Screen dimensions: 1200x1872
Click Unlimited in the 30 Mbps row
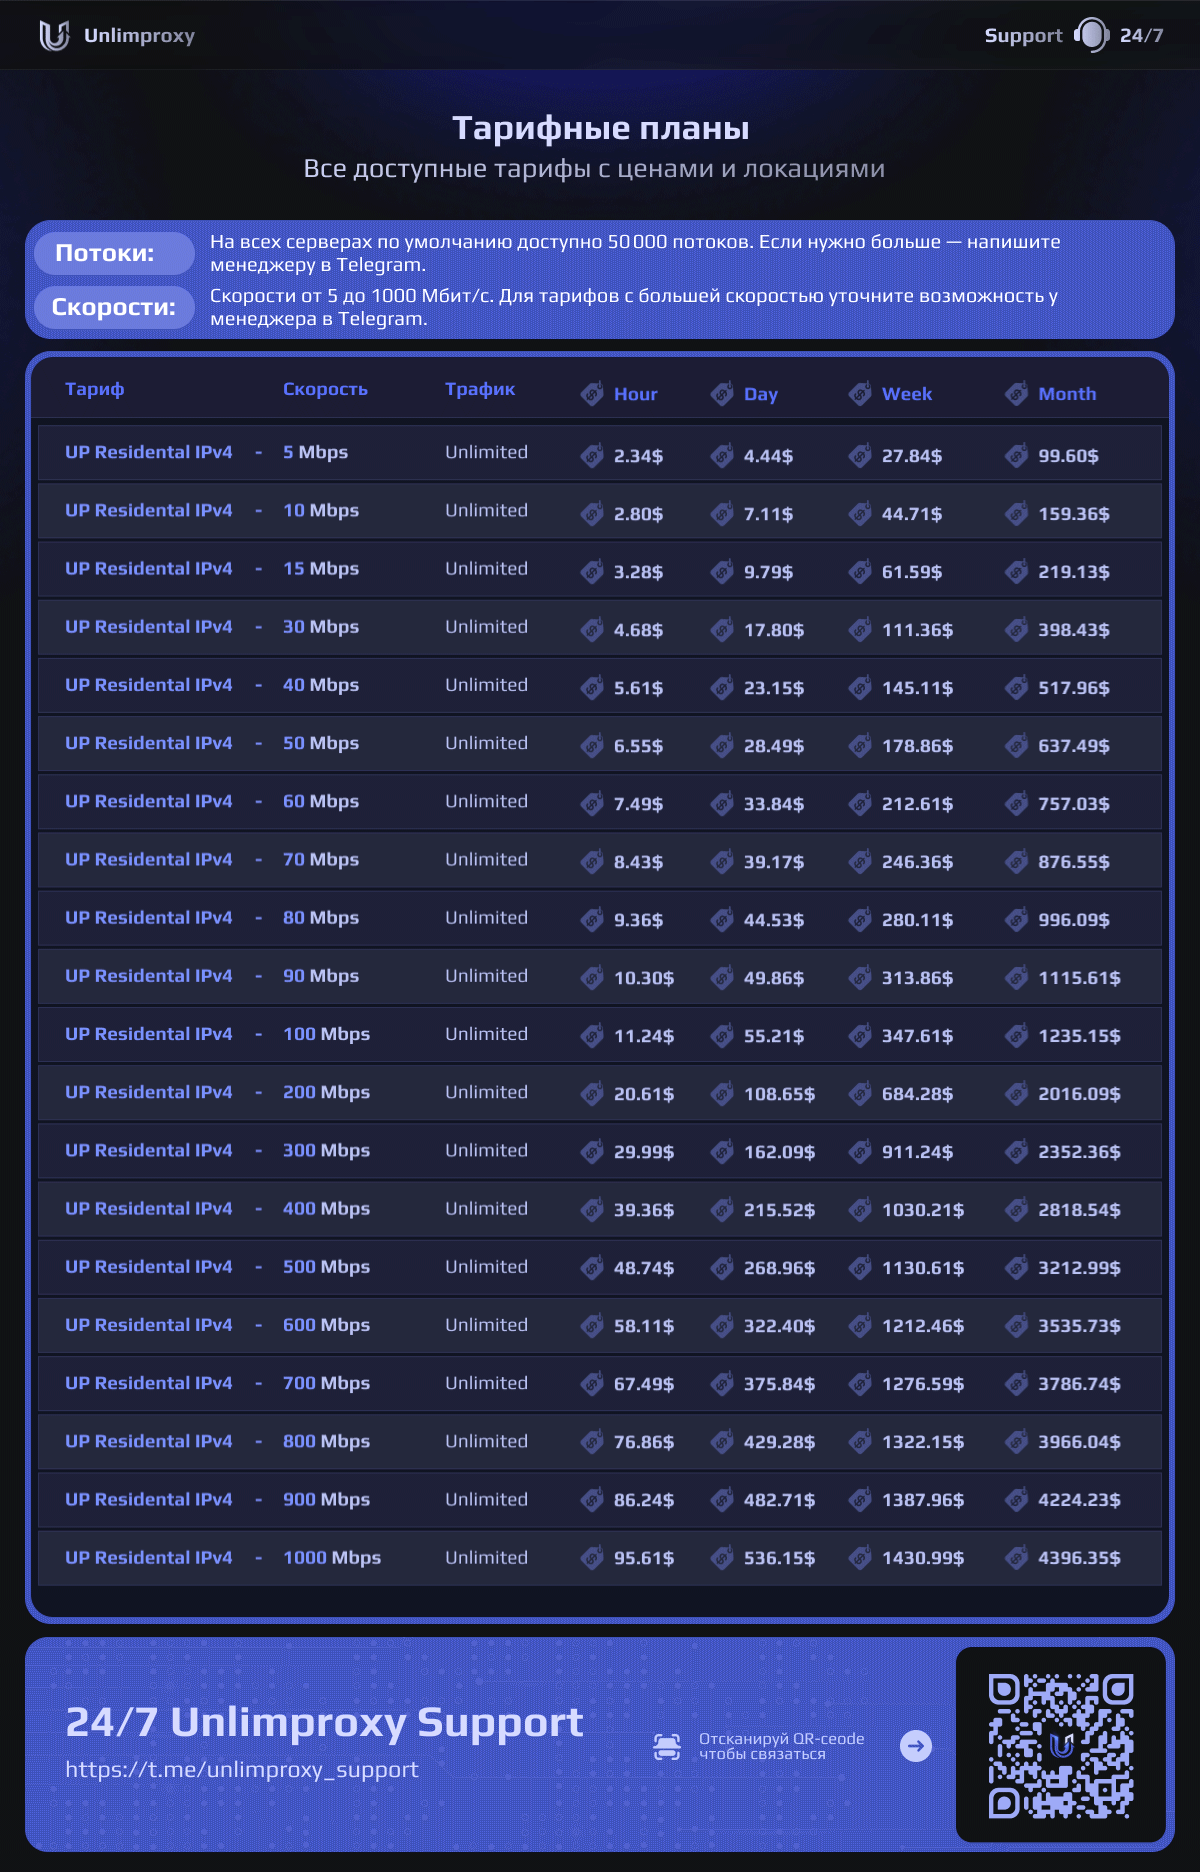click(486, 626)
